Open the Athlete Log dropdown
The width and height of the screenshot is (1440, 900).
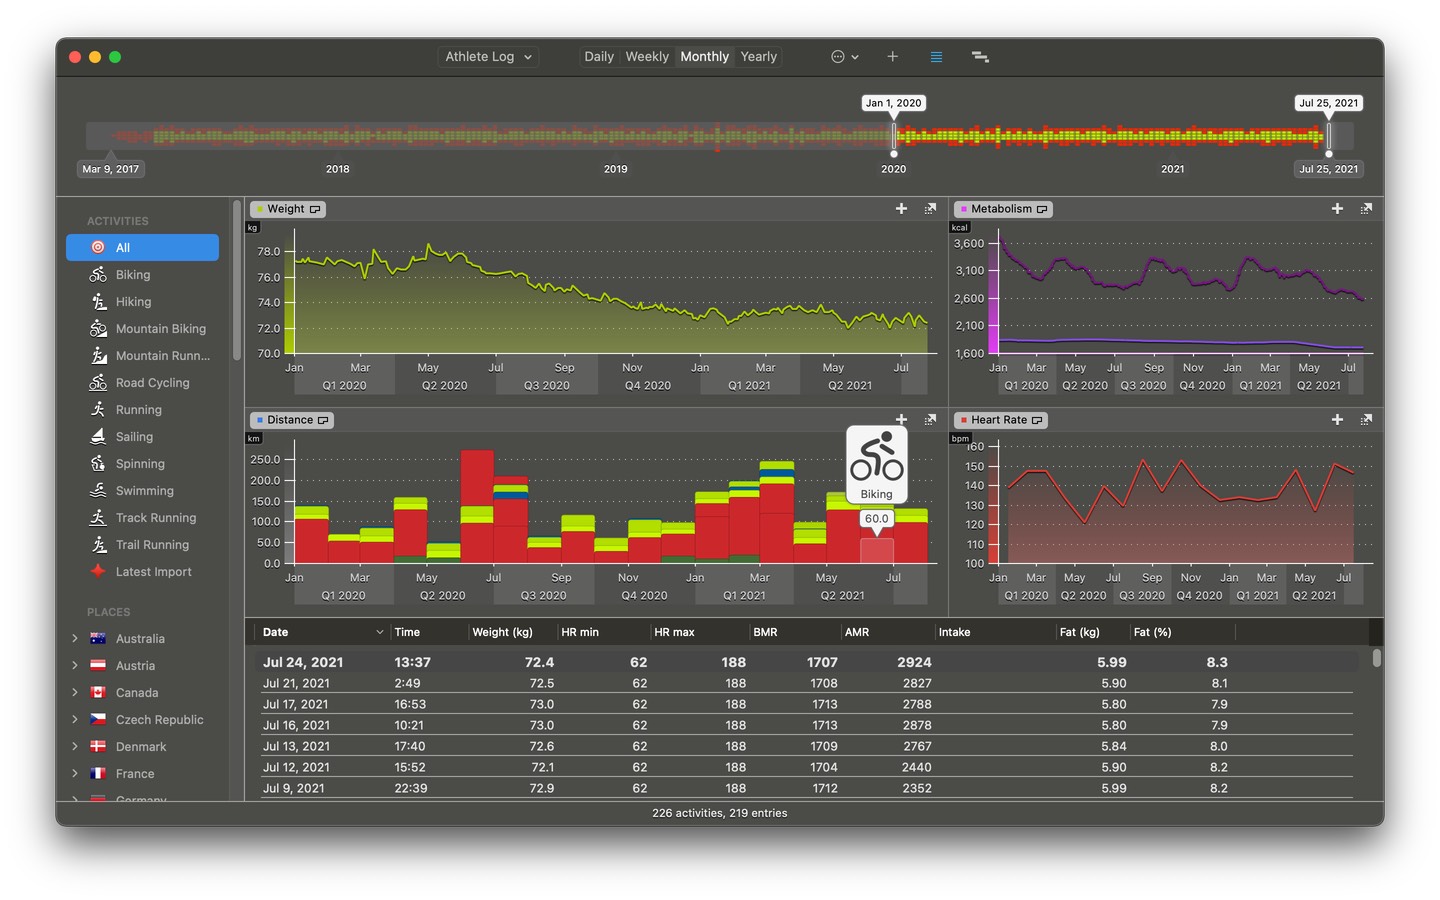pos(488,57)
